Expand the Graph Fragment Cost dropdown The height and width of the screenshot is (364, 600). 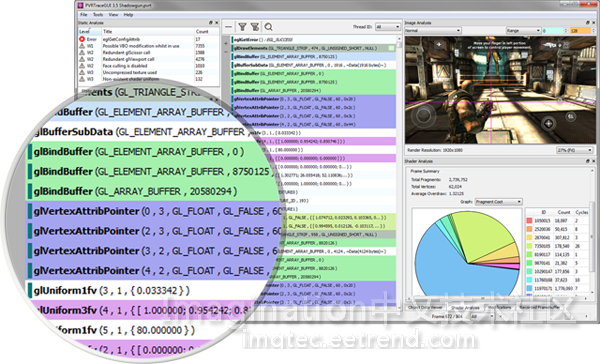[499, 202]
